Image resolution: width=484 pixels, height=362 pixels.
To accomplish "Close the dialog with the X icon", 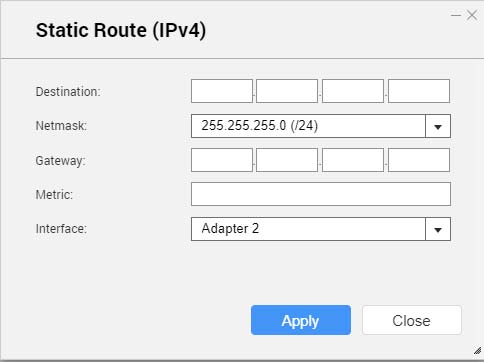I will [x=472, y=15].
